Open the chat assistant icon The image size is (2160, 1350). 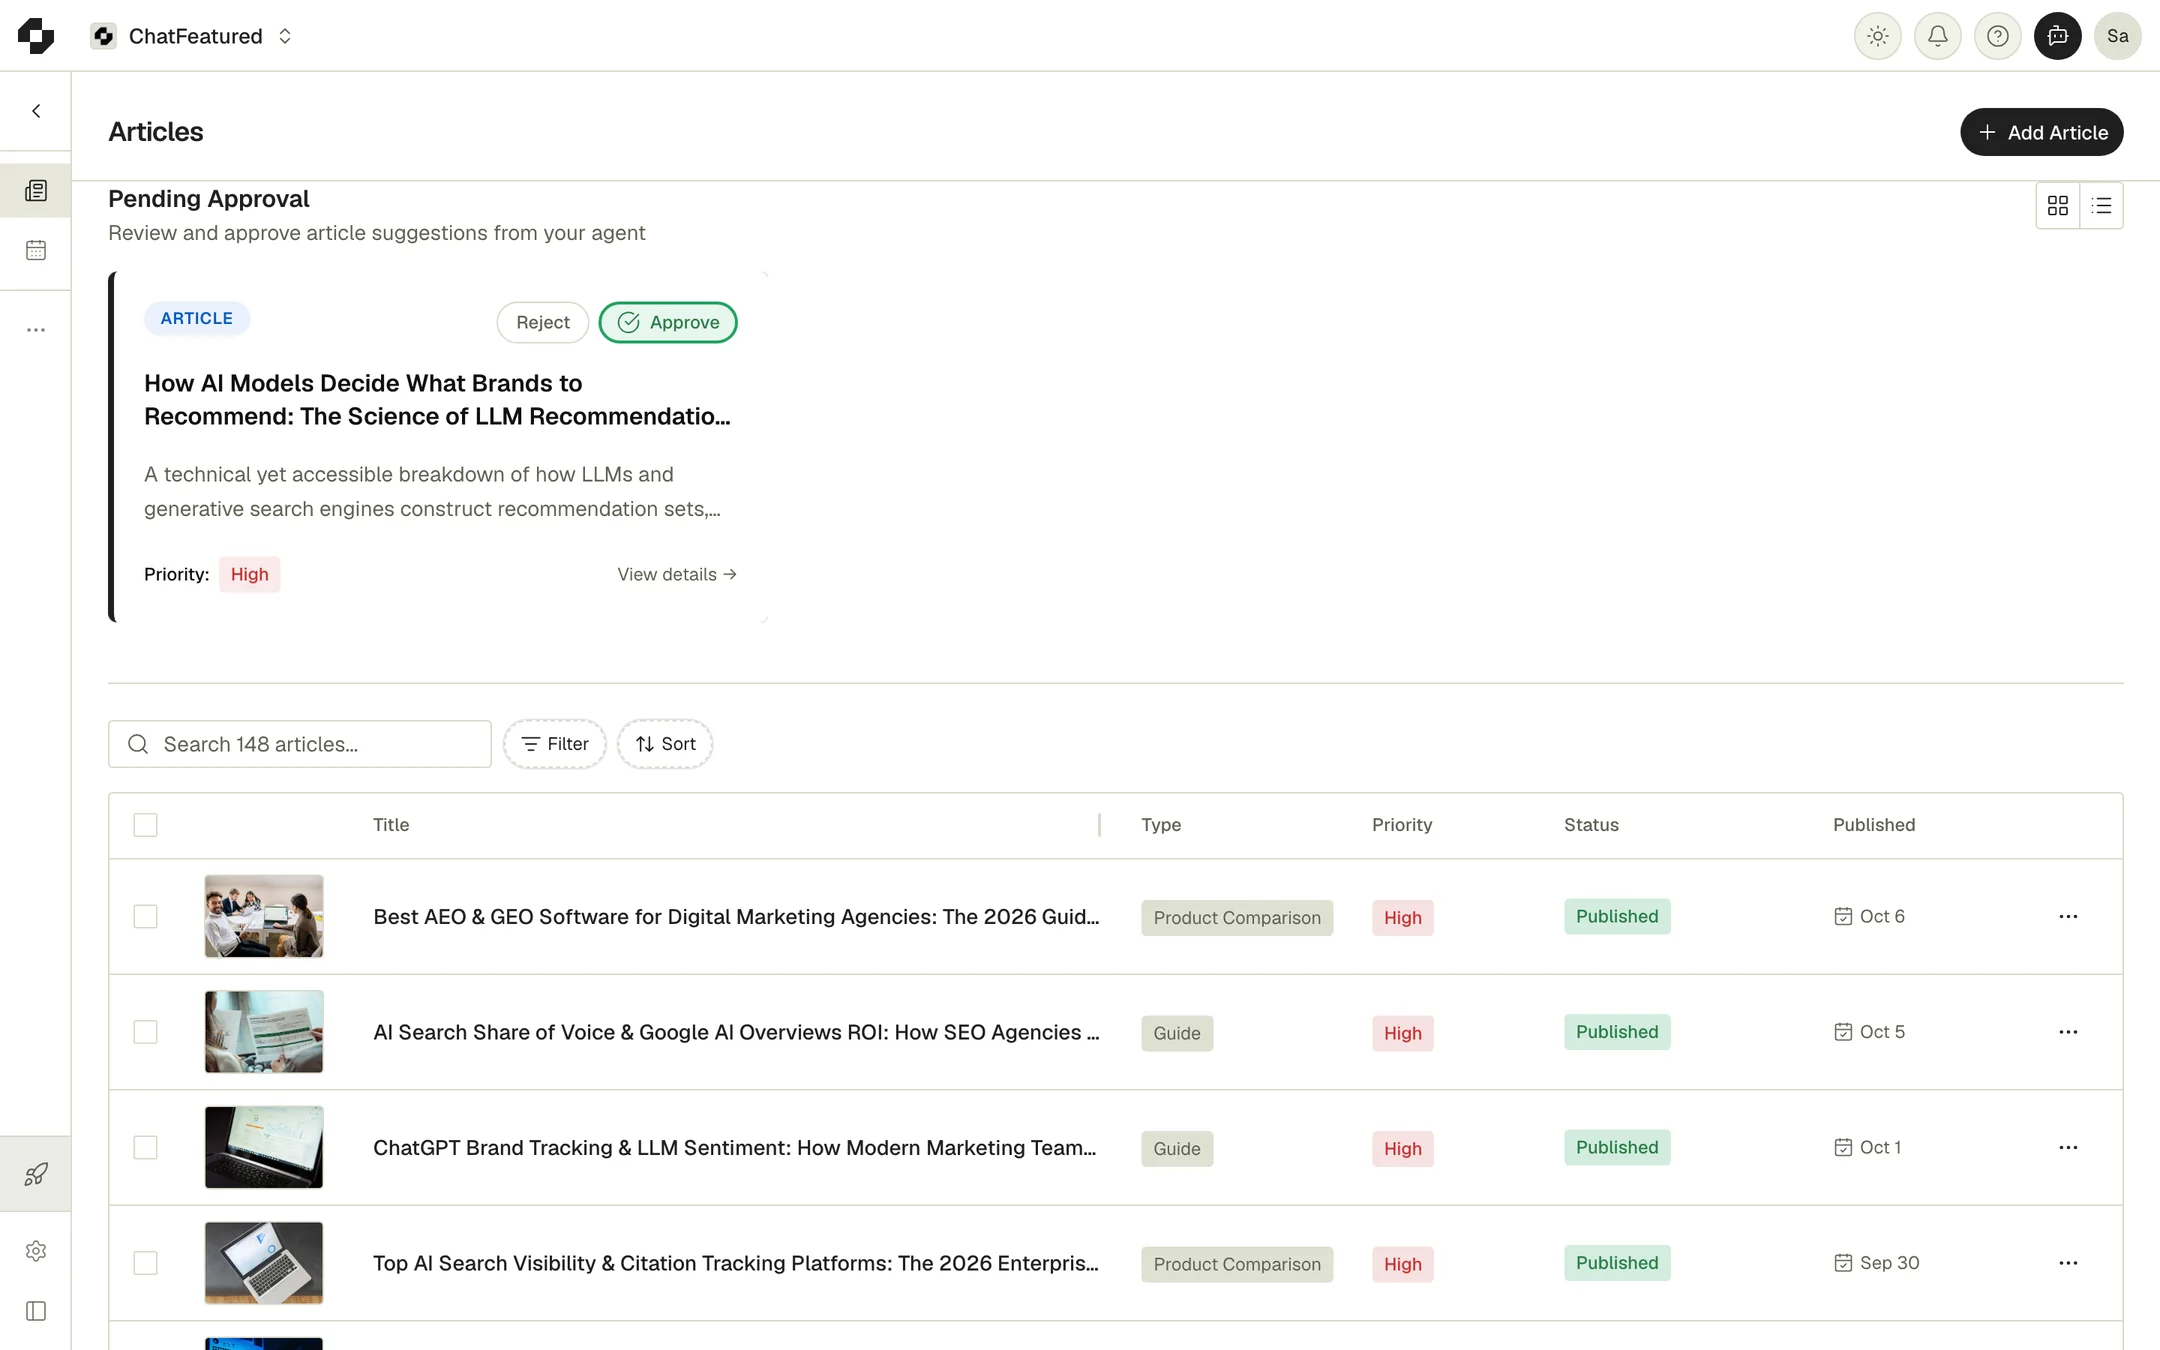2057,36
